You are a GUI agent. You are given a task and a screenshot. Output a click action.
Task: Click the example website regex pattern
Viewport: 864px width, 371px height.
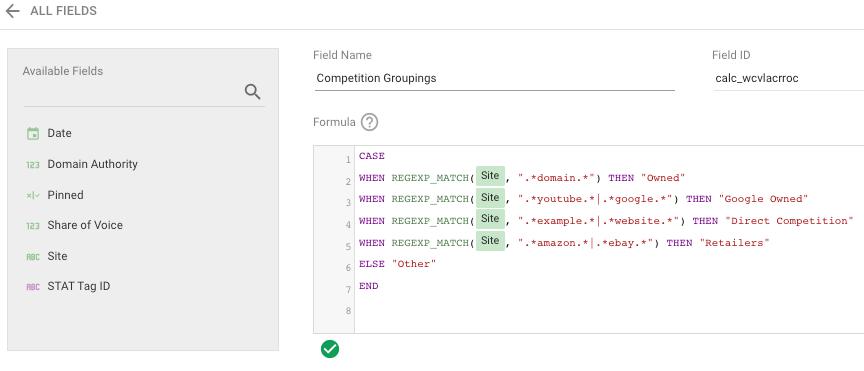598,221
